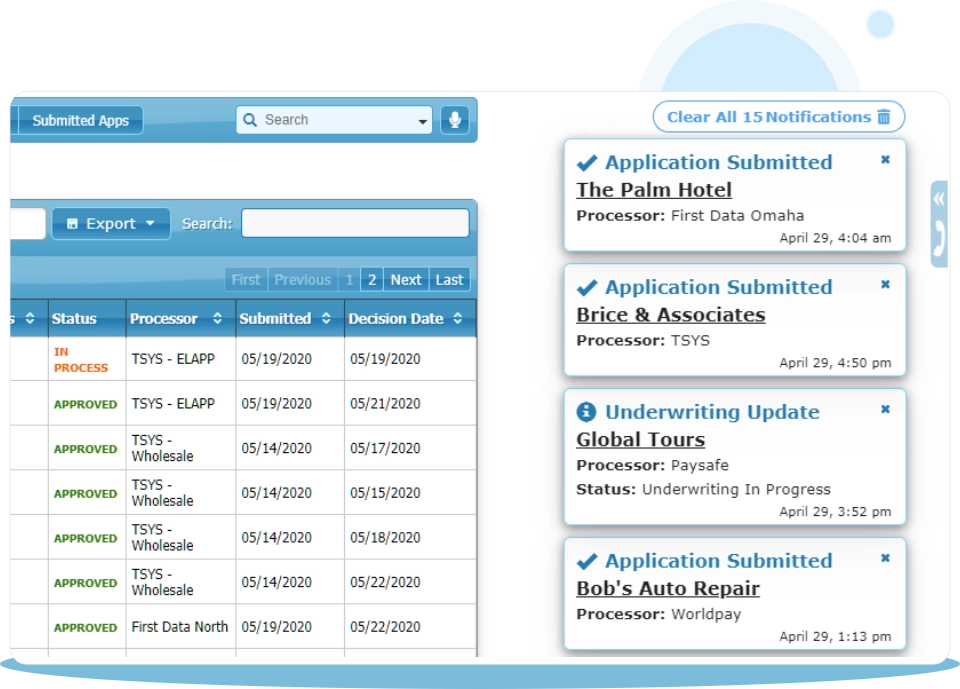Image resolution: width=960 pixels, height=689 pixels.
Task: Open The Palm Hotel link
Action: point(654,190)
